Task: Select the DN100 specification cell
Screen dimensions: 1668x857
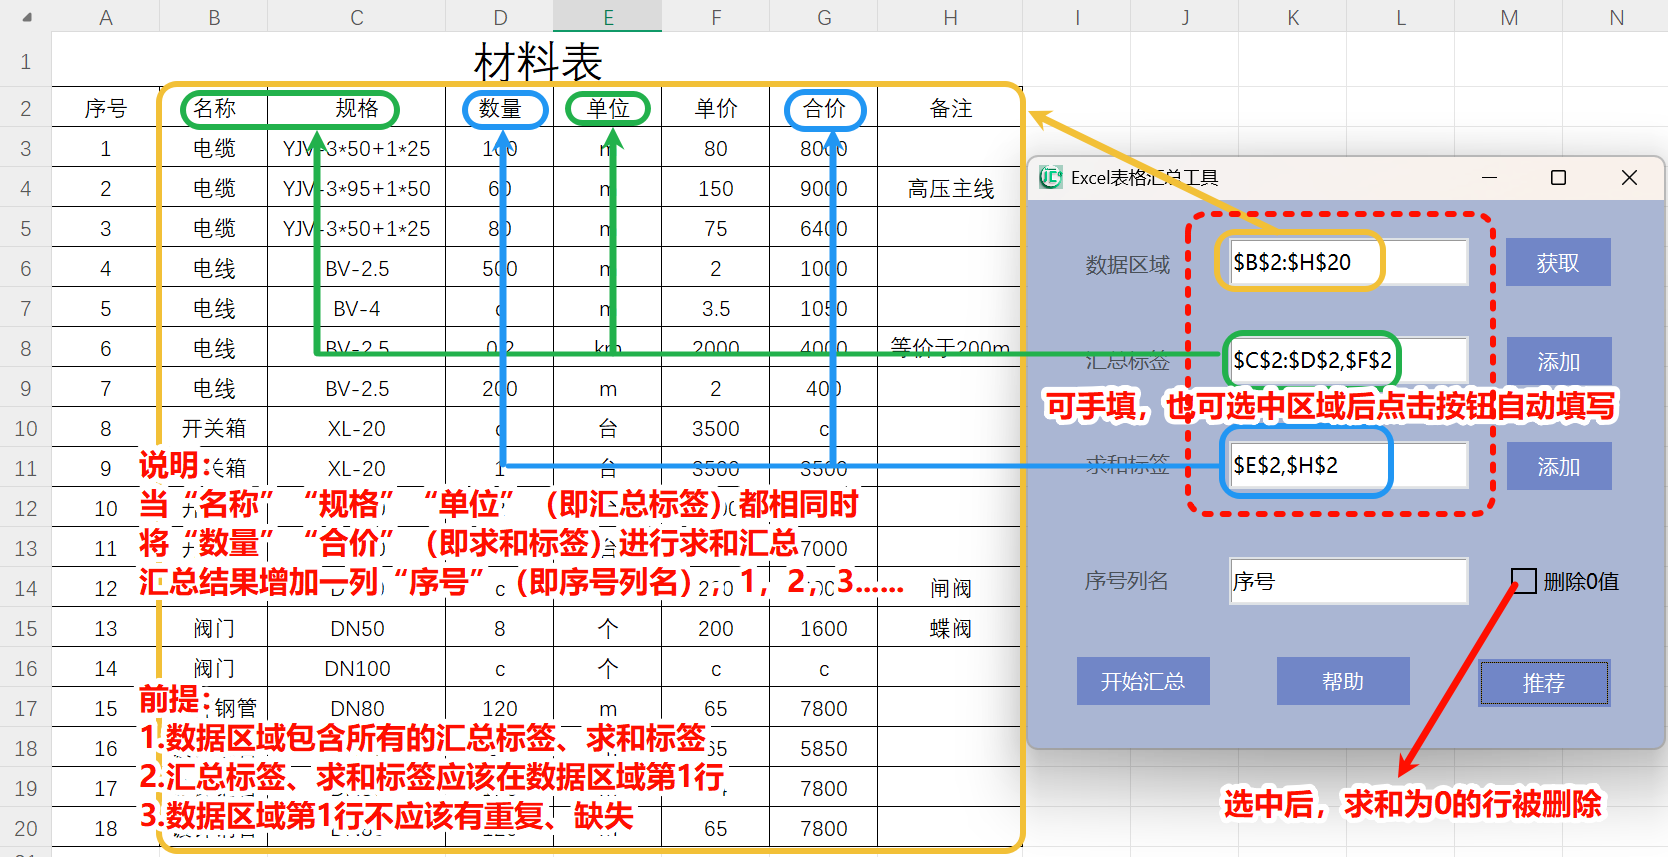Action: tap(357, 668)
